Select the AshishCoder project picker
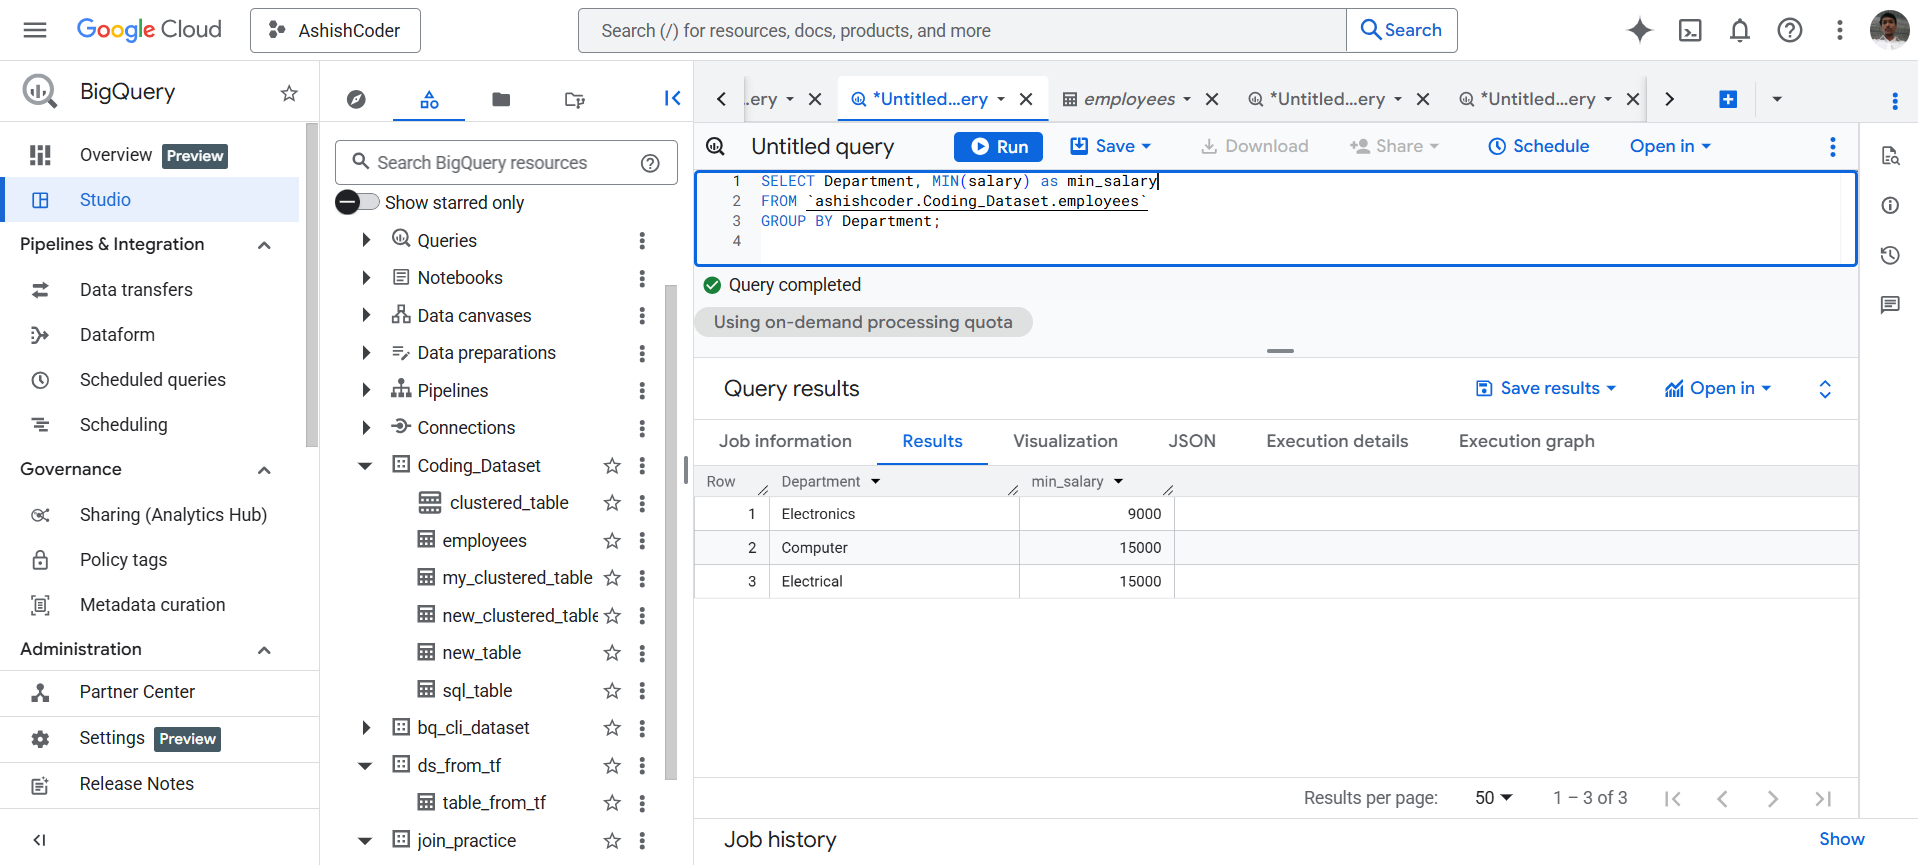 click(335, 30)
